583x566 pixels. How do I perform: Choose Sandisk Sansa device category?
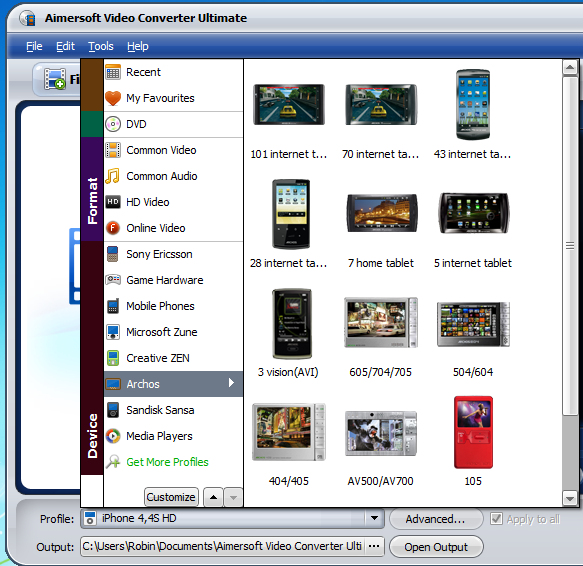pos(173,410)
